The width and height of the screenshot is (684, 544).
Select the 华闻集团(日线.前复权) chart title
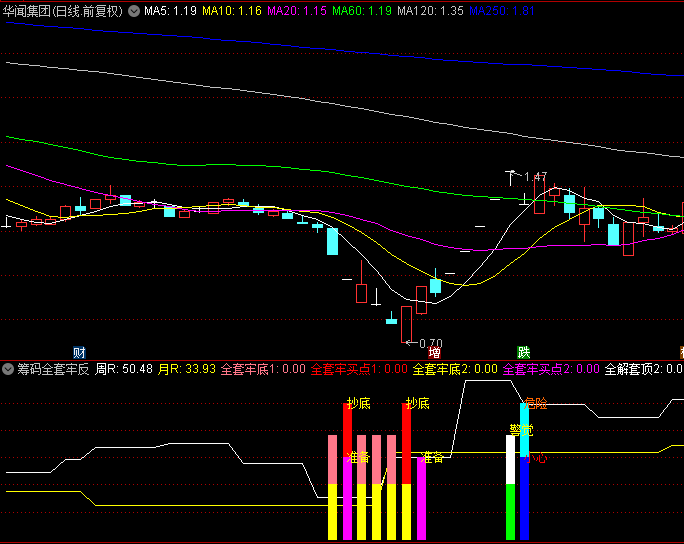(63, 11)
